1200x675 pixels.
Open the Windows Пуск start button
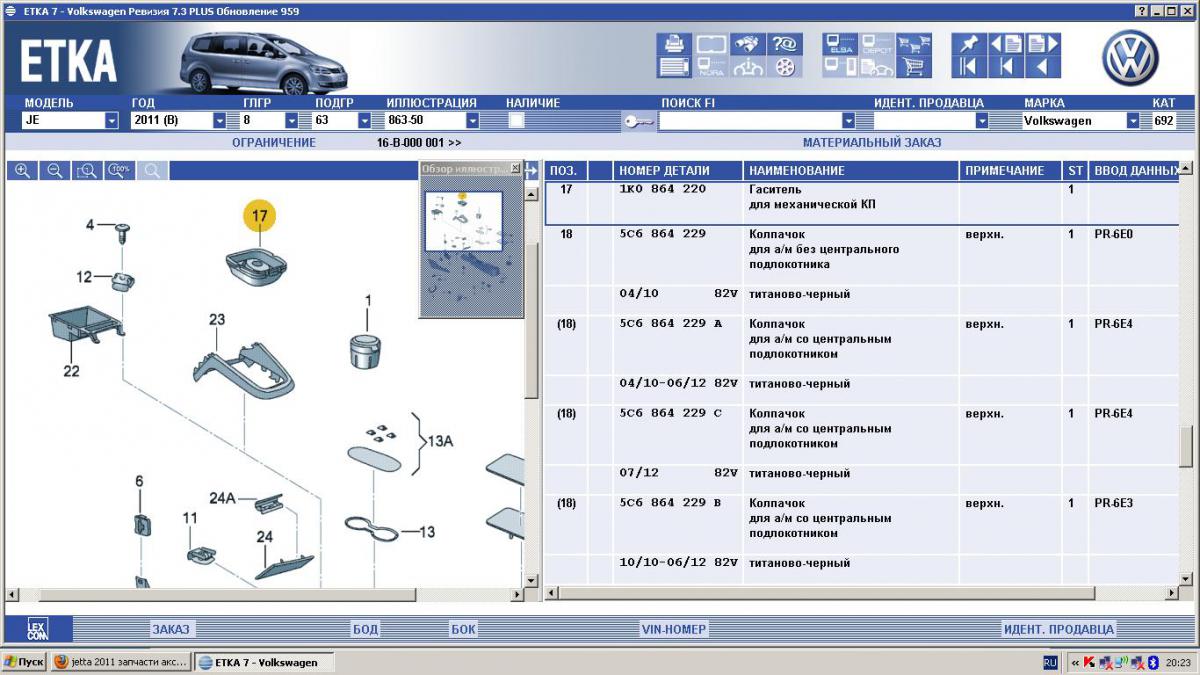(23, 662)
